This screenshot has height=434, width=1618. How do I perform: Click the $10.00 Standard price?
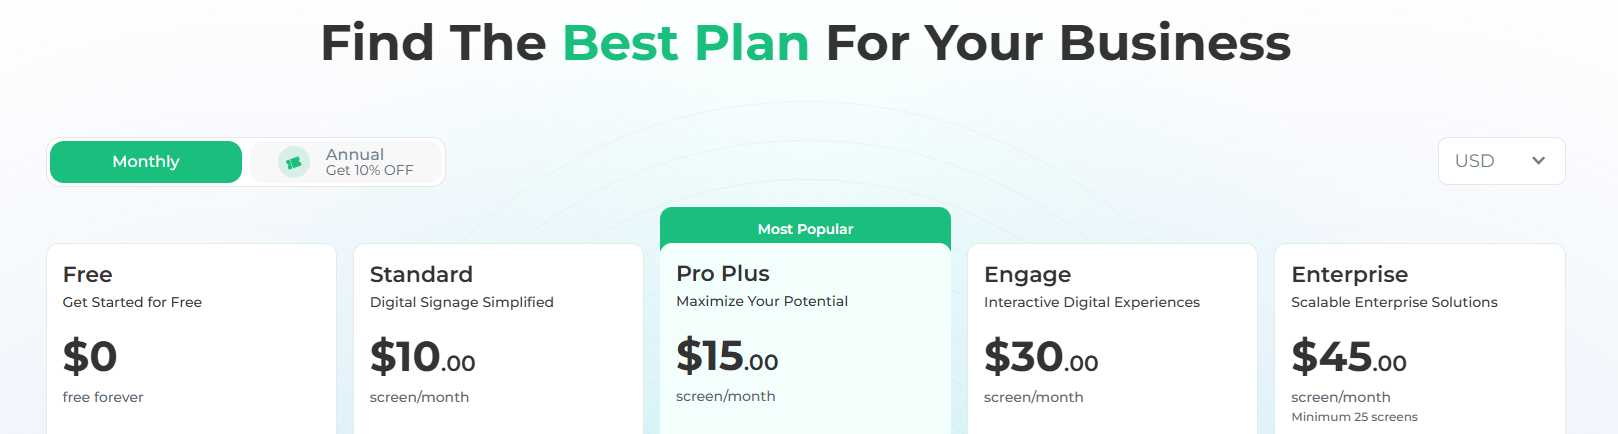coord(422,357)
